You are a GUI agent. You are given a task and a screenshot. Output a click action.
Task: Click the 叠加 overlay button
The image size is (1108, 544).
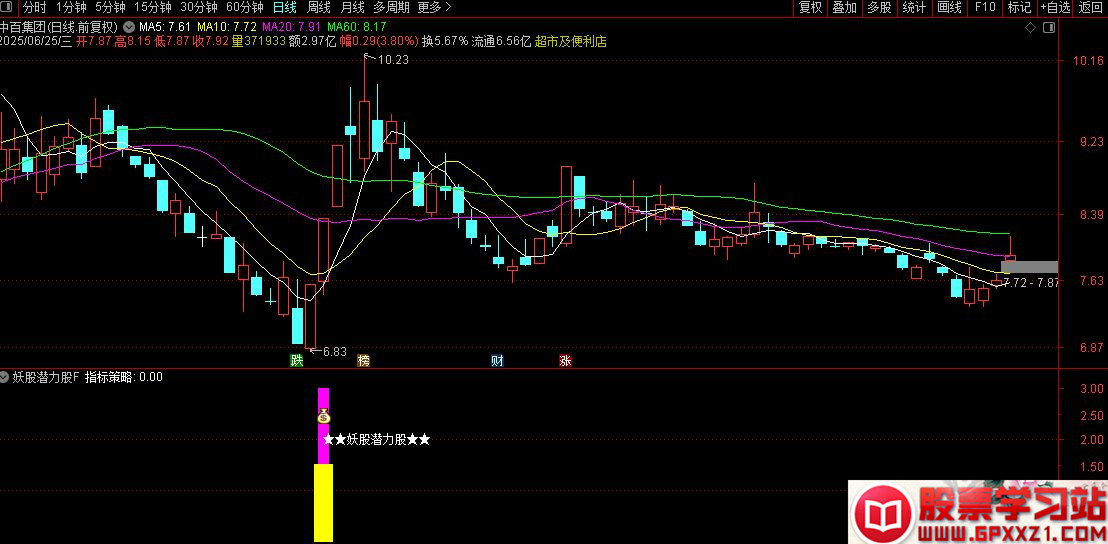click(844, 8)
